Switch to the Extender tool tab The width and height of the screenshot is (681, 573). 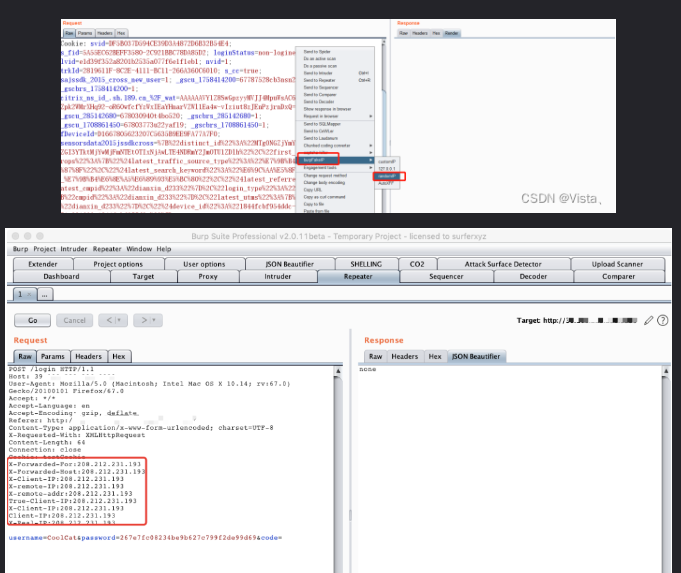click(43, 264)
